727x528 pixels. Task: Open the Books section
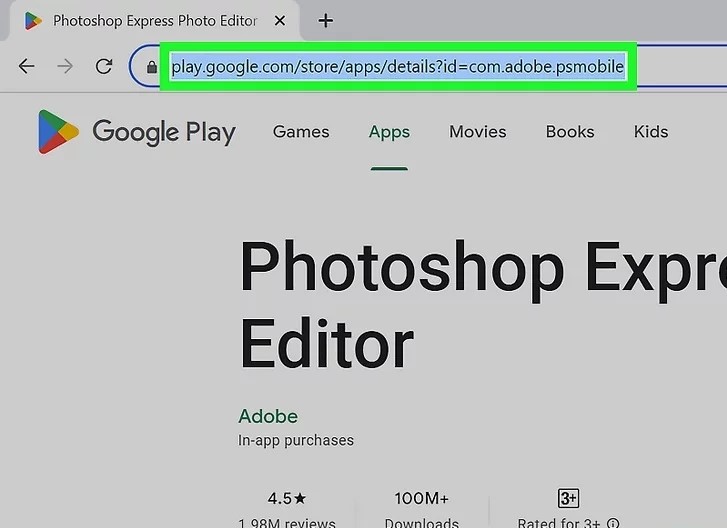pos(570,132)
